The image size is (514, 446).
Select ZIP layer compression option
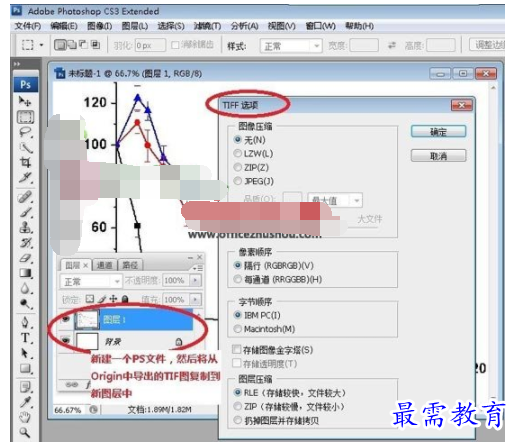pos(237,407)
